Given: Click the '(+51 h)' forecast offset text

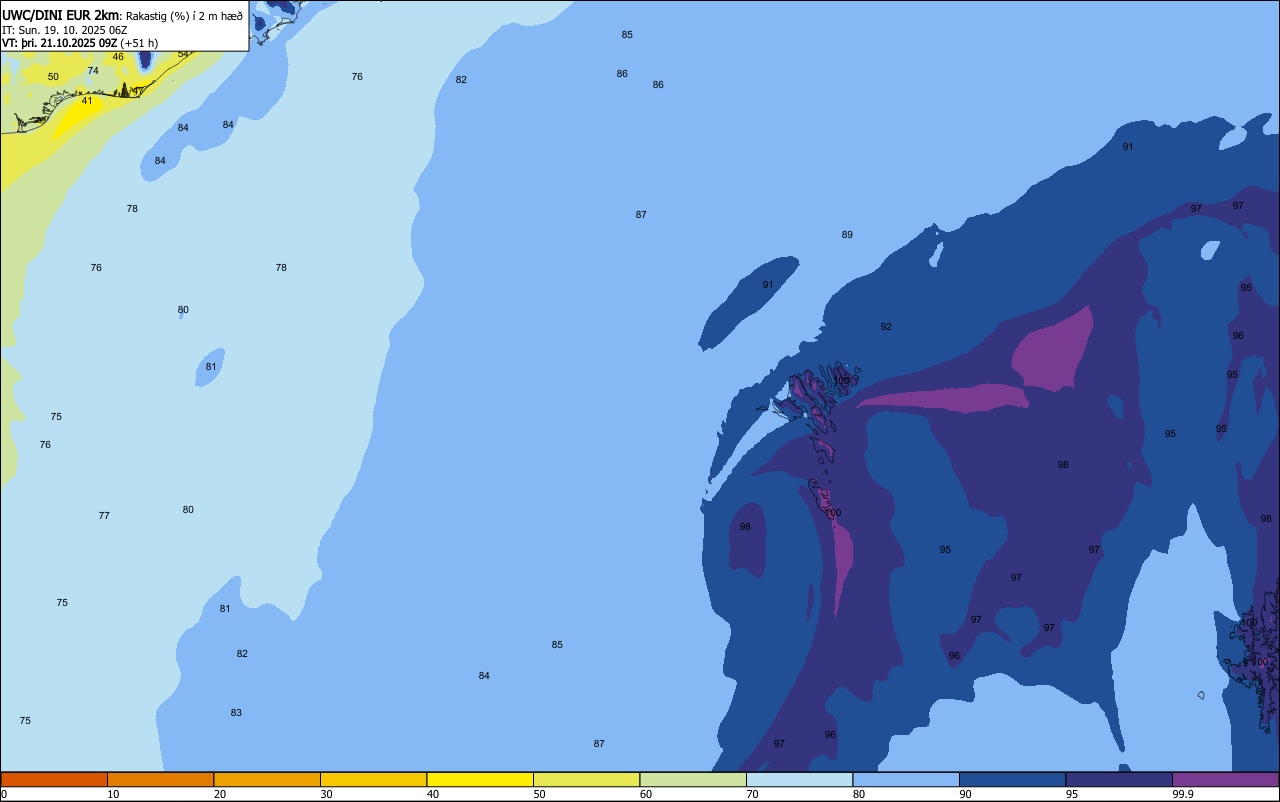Looking at the screenshot, I should (x=139, y=43).
